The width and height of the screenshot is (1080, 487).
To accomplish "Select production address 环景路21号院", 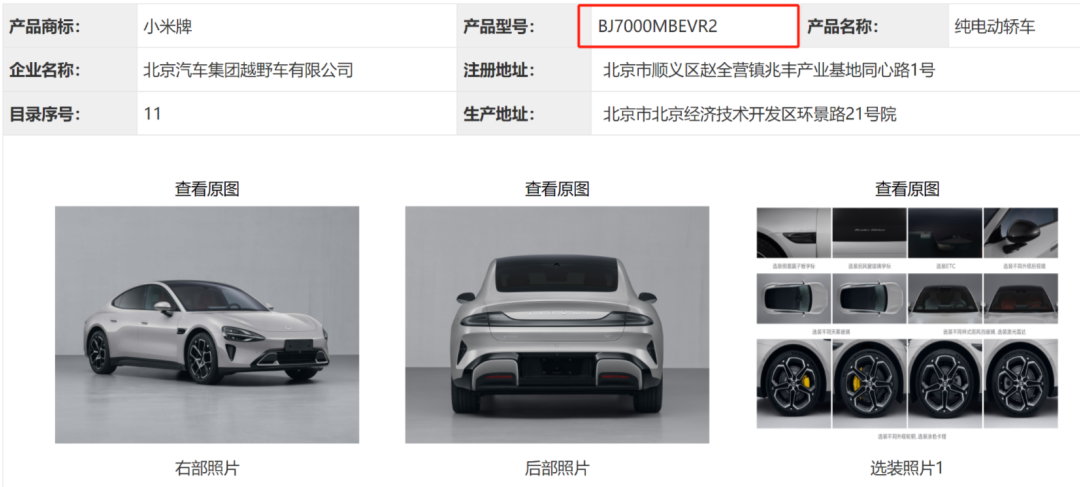I will click(749, 114).
